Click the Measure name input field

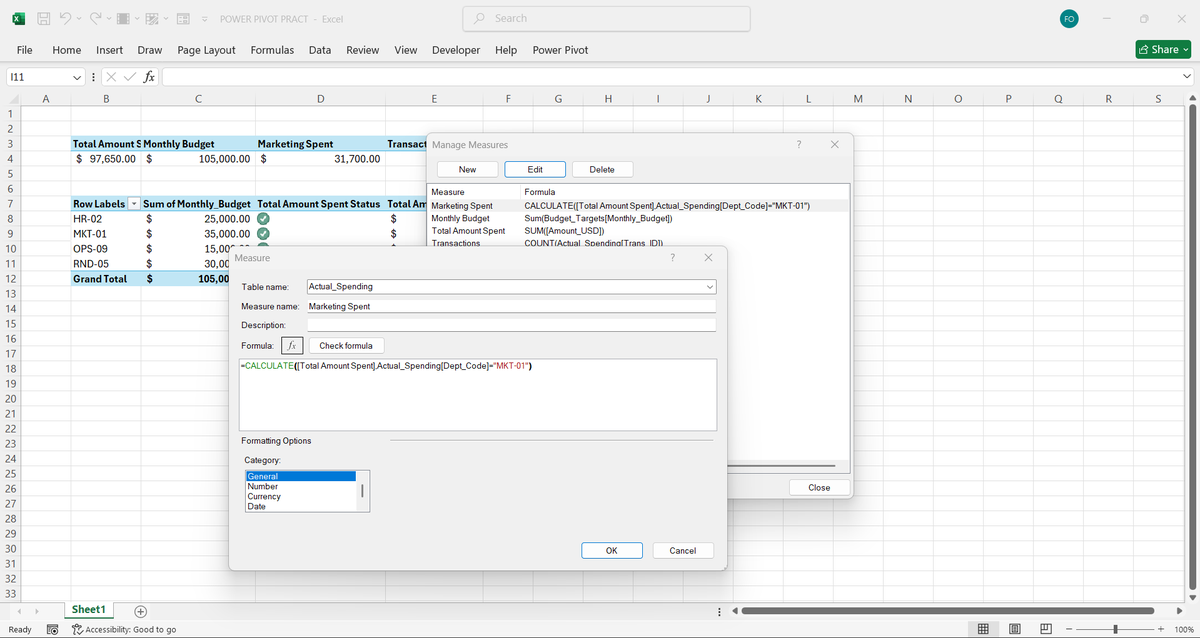512,306
